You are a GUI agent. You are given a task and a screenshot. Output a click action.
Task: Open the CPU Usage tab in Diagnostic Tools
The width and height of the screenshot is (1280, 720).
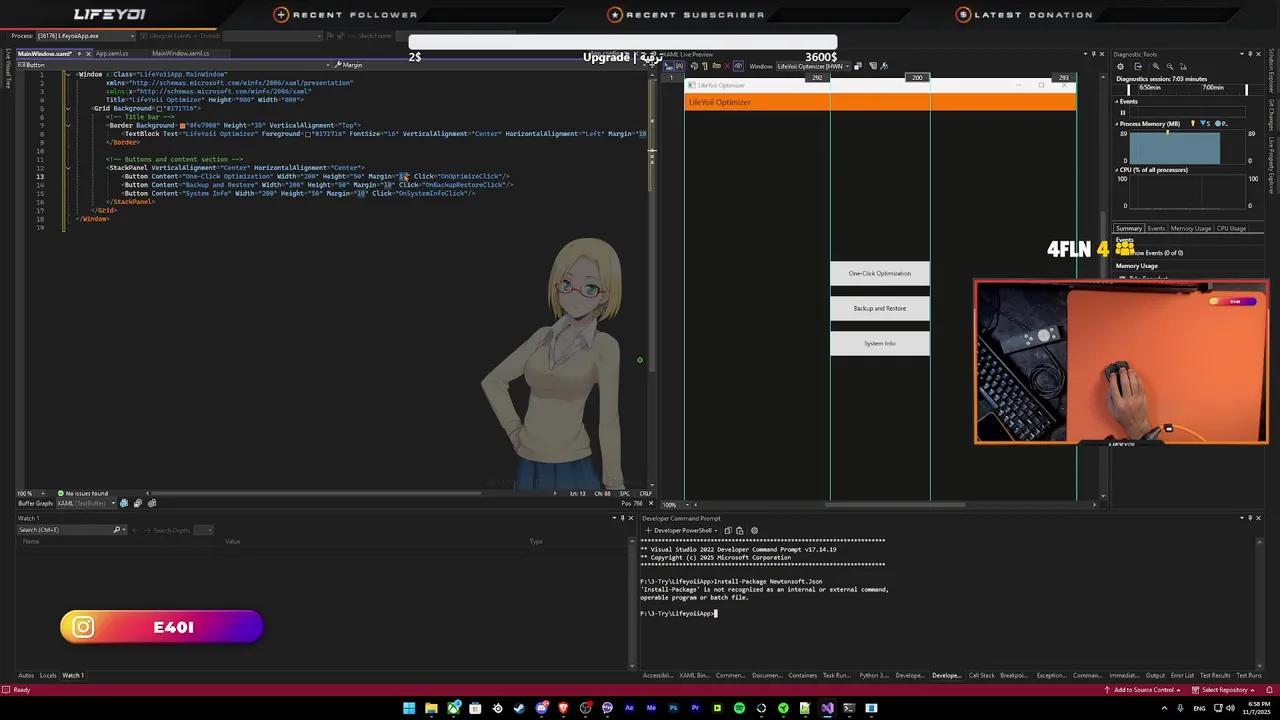[1231, 228]
